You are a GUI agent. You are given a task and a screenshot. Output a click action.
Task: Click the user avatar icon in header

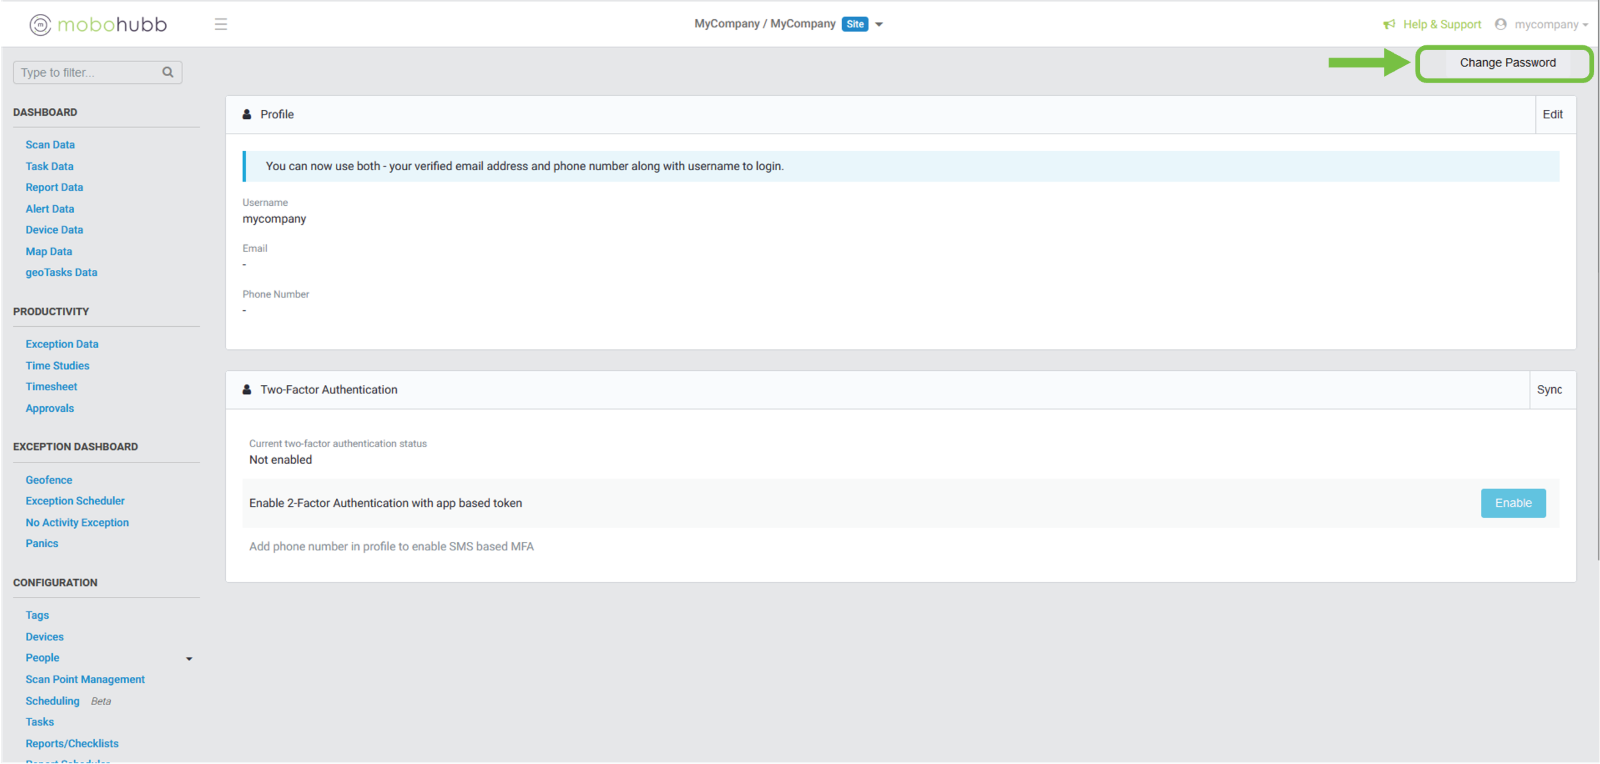click(1500, 24)
